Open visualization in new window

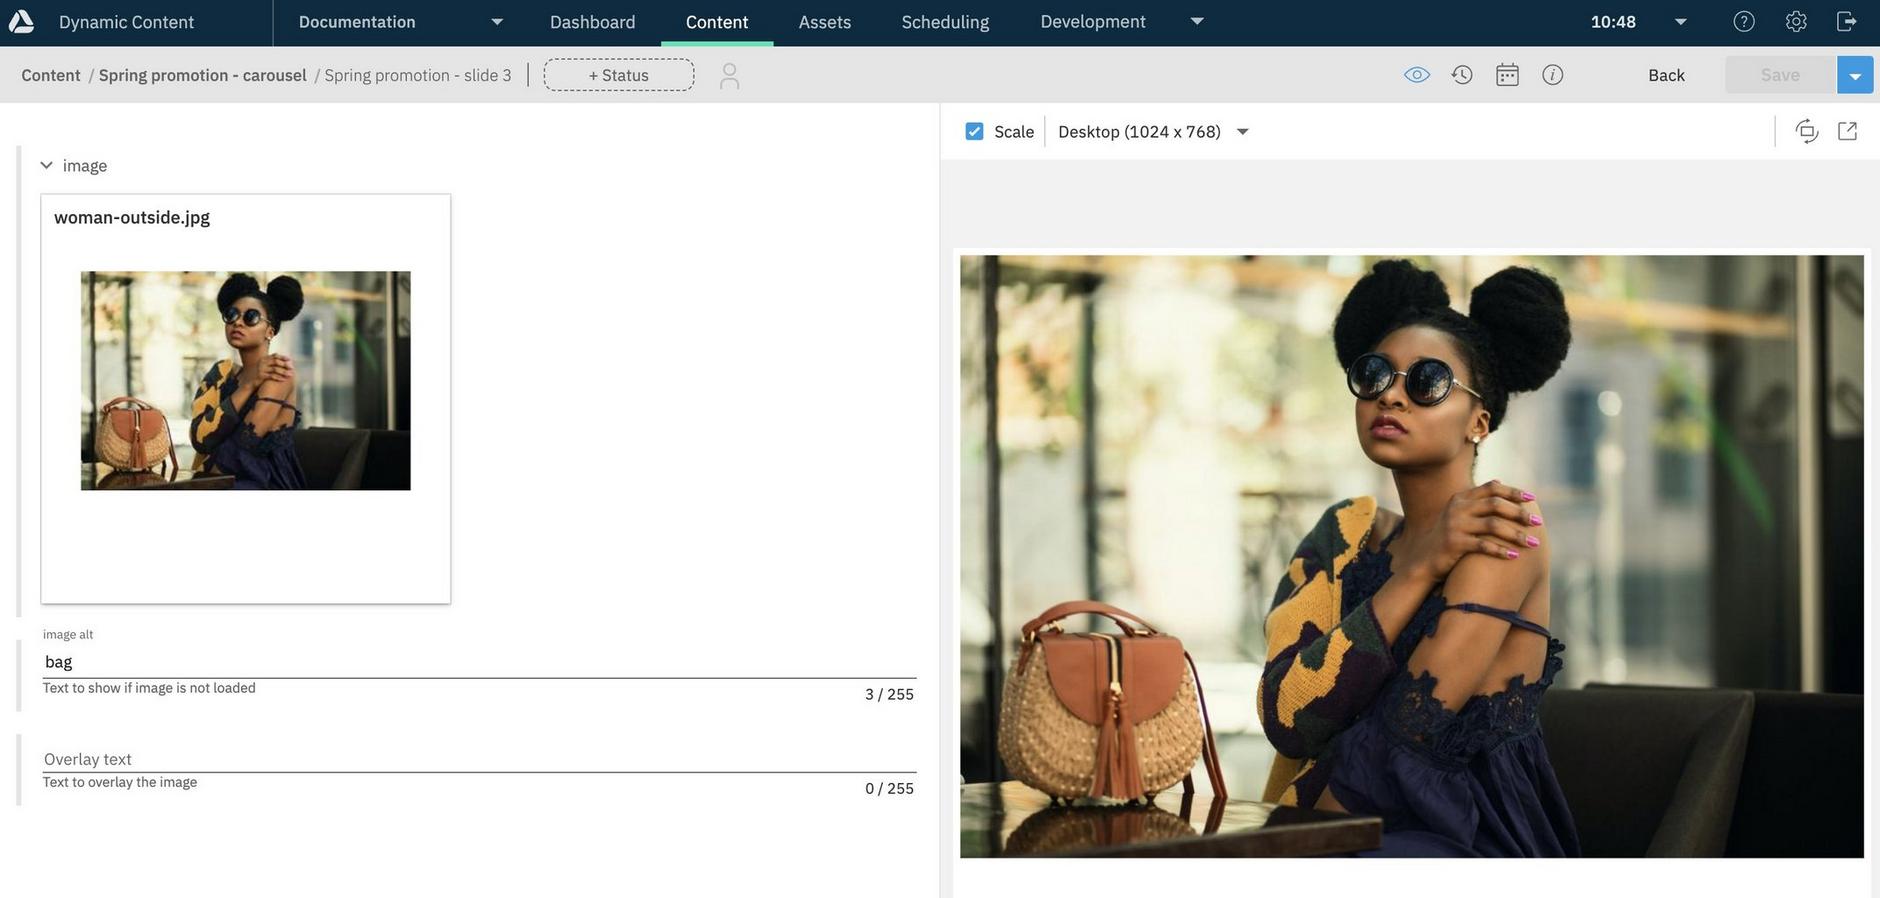coord(1847,131)
